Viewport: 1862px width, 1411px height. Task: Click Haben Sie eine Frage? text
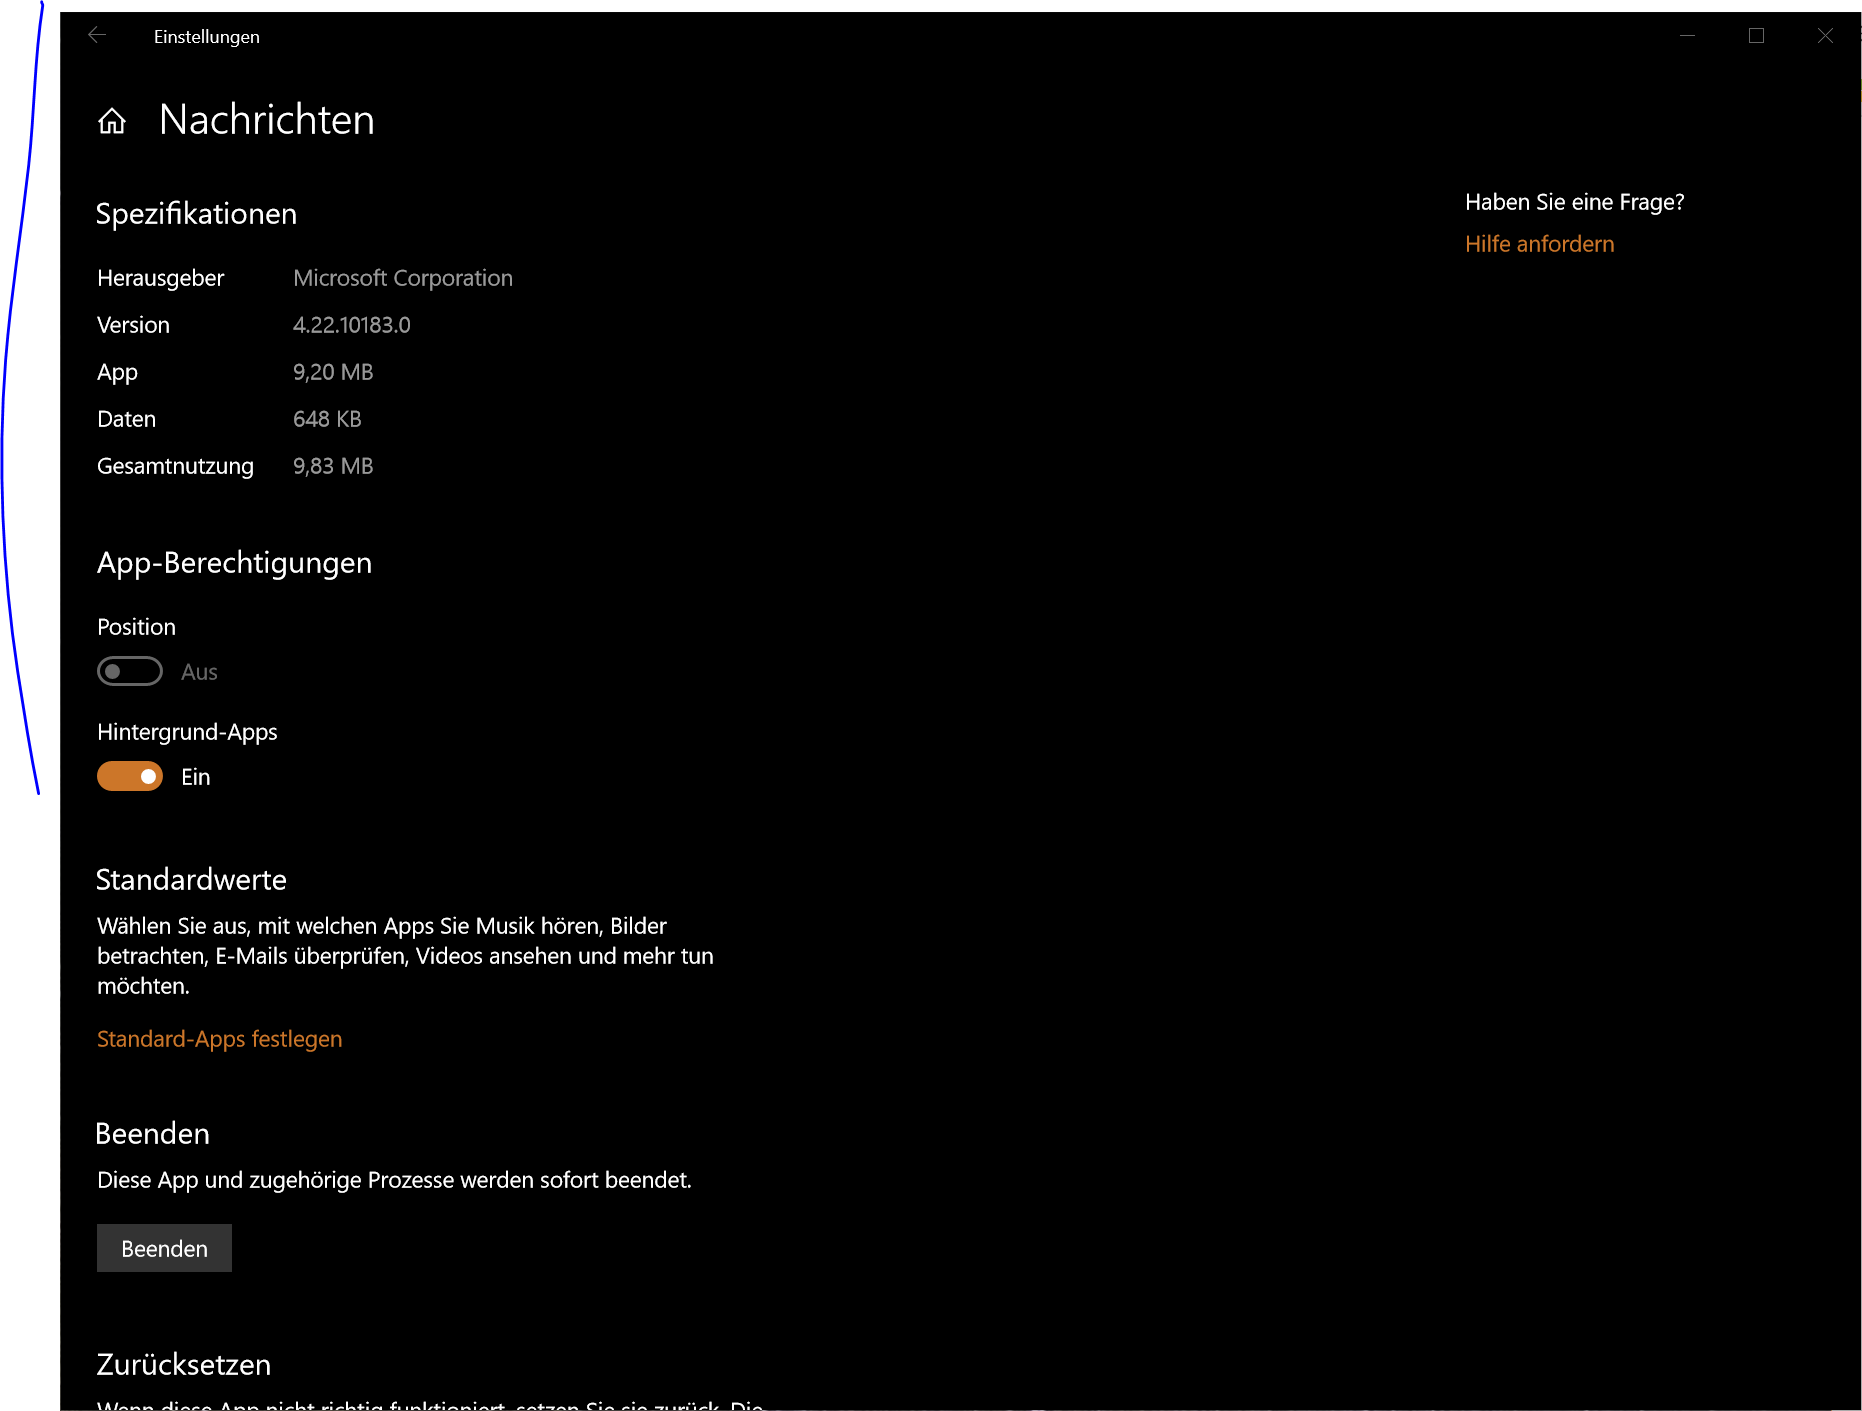pos(1574,202)
